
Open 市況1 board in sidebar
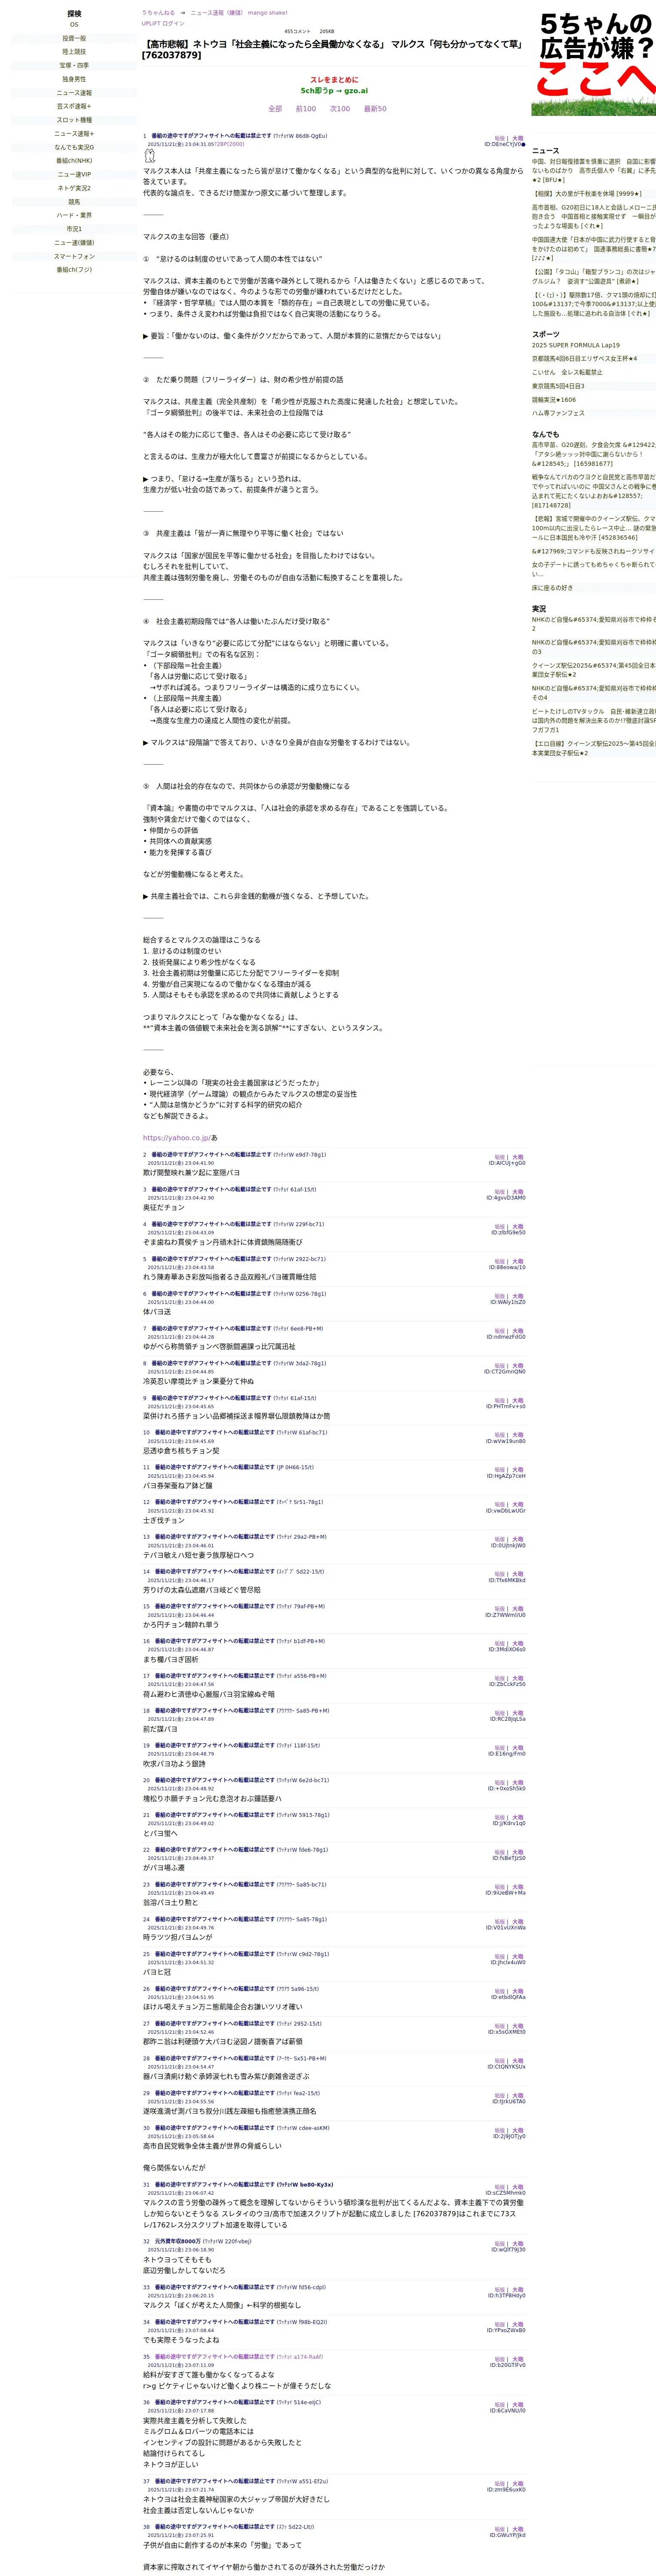pos(74,229)
